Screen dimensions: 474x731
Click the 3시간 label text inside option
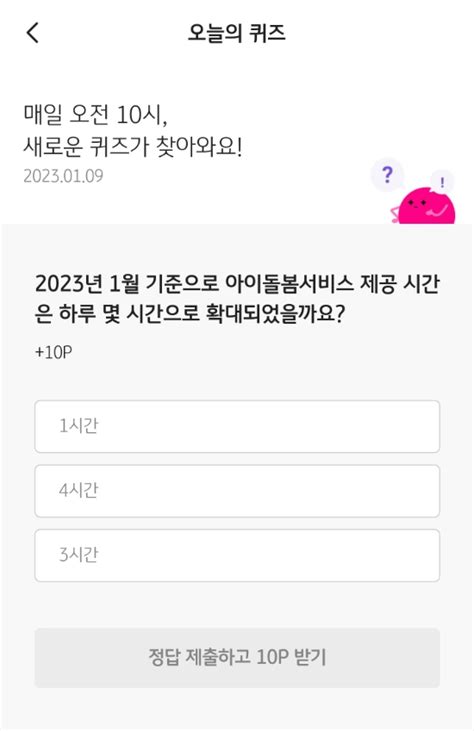click(x=79, y=555)
